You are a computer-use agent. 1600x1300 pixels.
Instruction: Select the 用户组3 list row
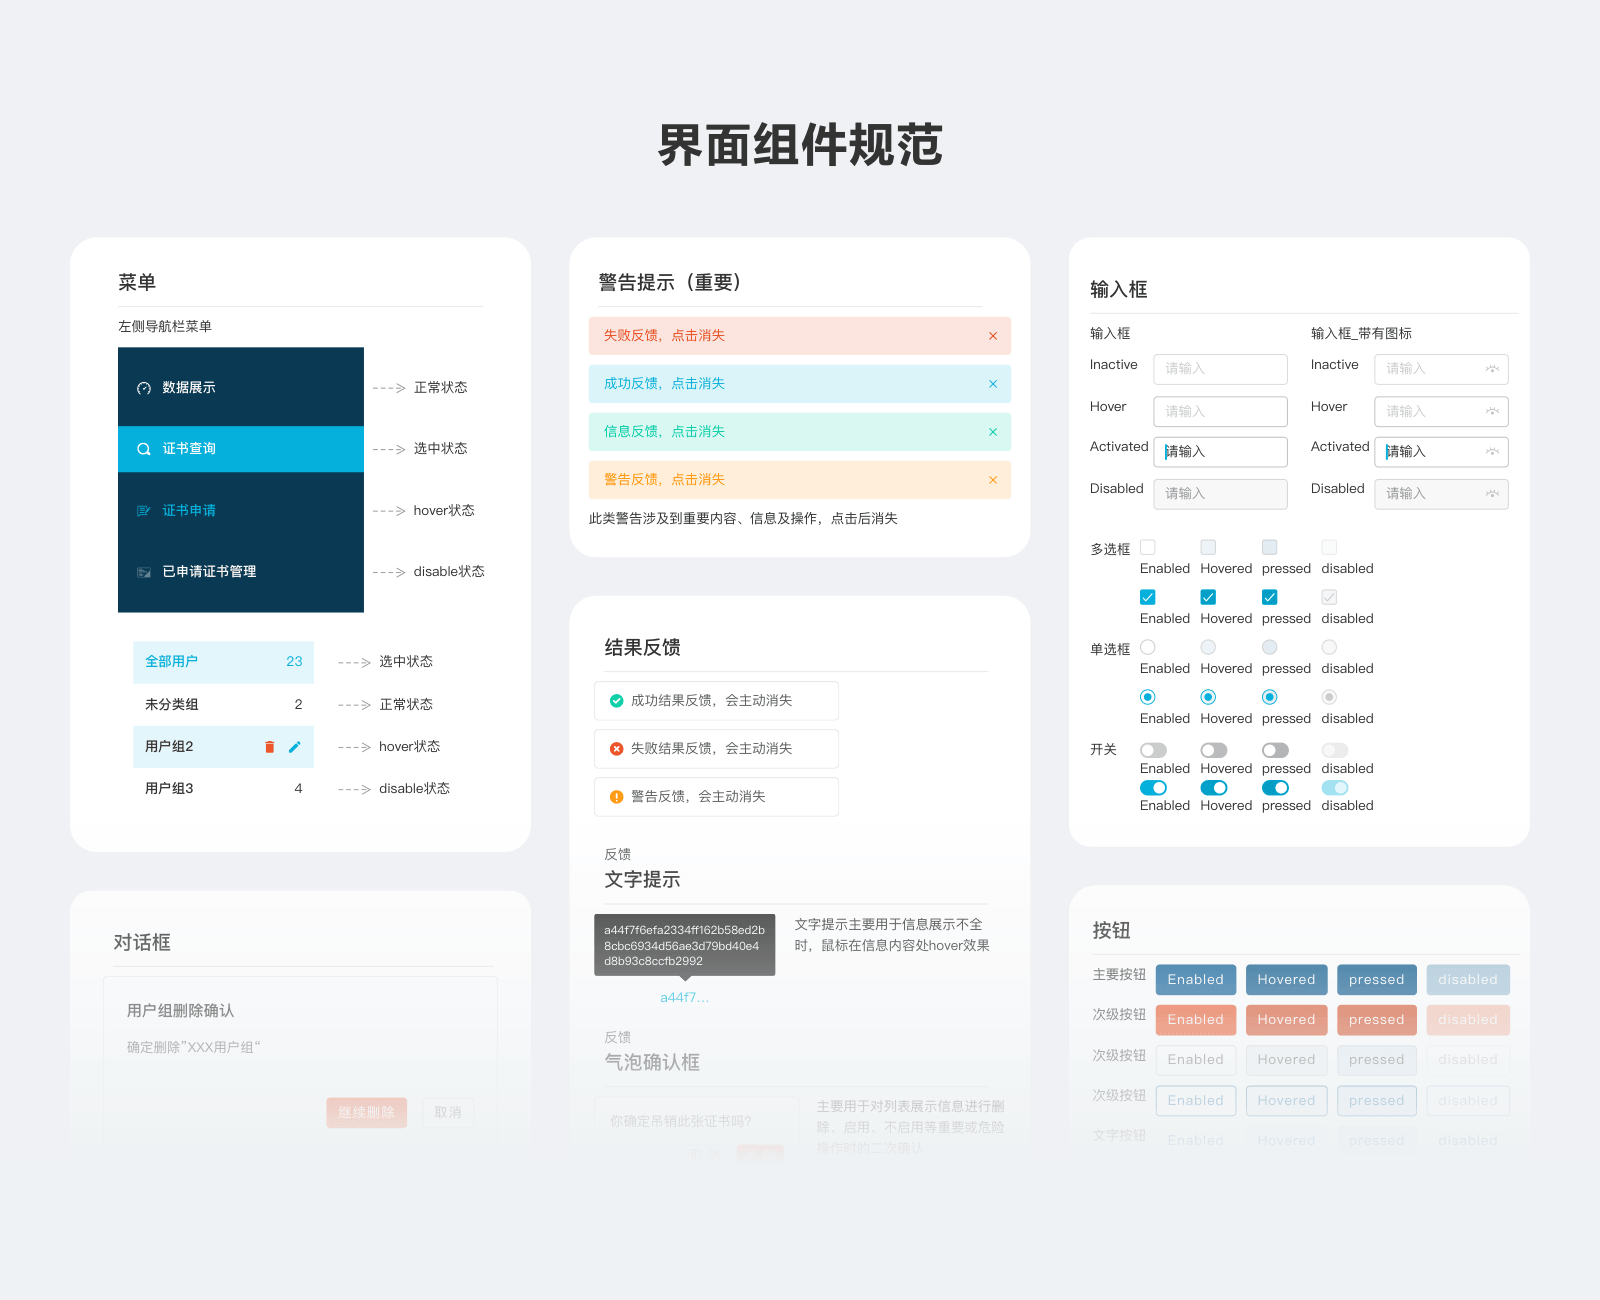pyautogui.click(x=223, y=789)
